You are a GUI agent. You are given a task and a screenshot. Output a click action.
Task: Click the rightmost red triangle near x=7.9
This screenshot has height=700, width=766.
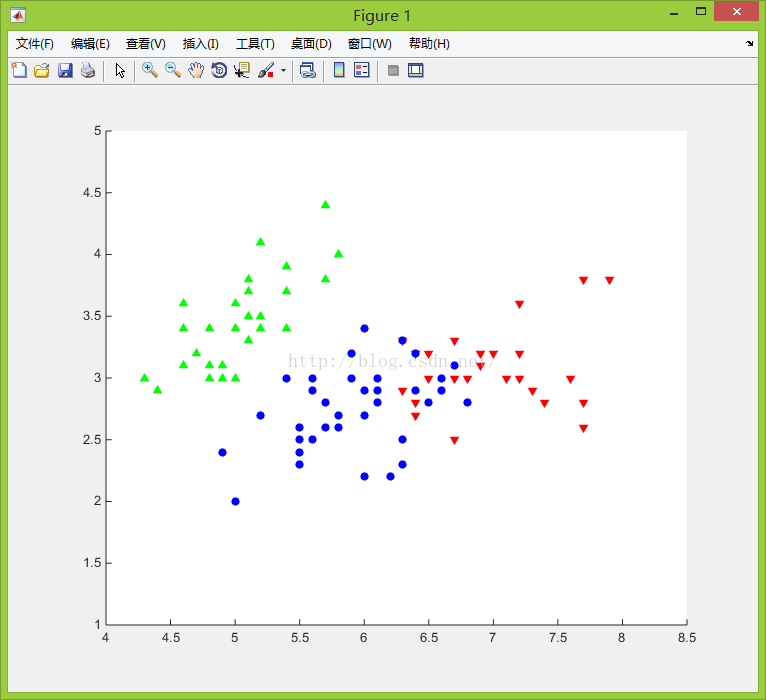point(609,280)
